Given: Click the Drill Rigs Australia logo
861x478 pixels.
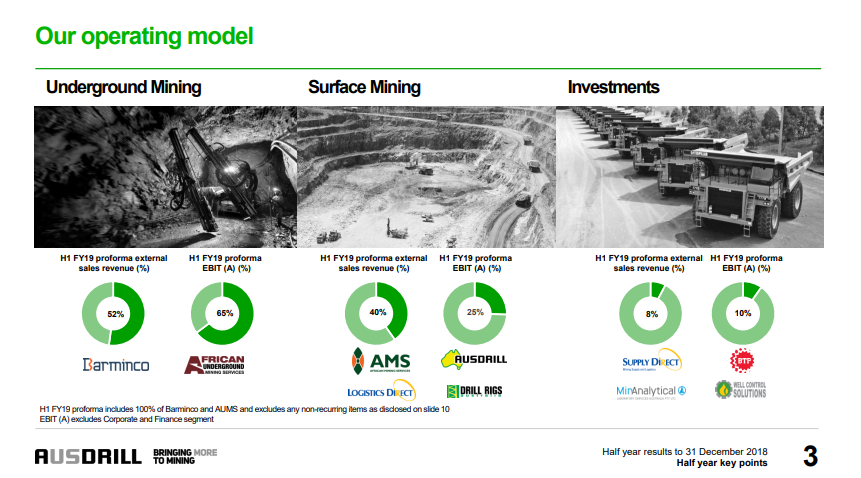Looking at the screenshot, I should pyautogui.click(x=475, y=391).
